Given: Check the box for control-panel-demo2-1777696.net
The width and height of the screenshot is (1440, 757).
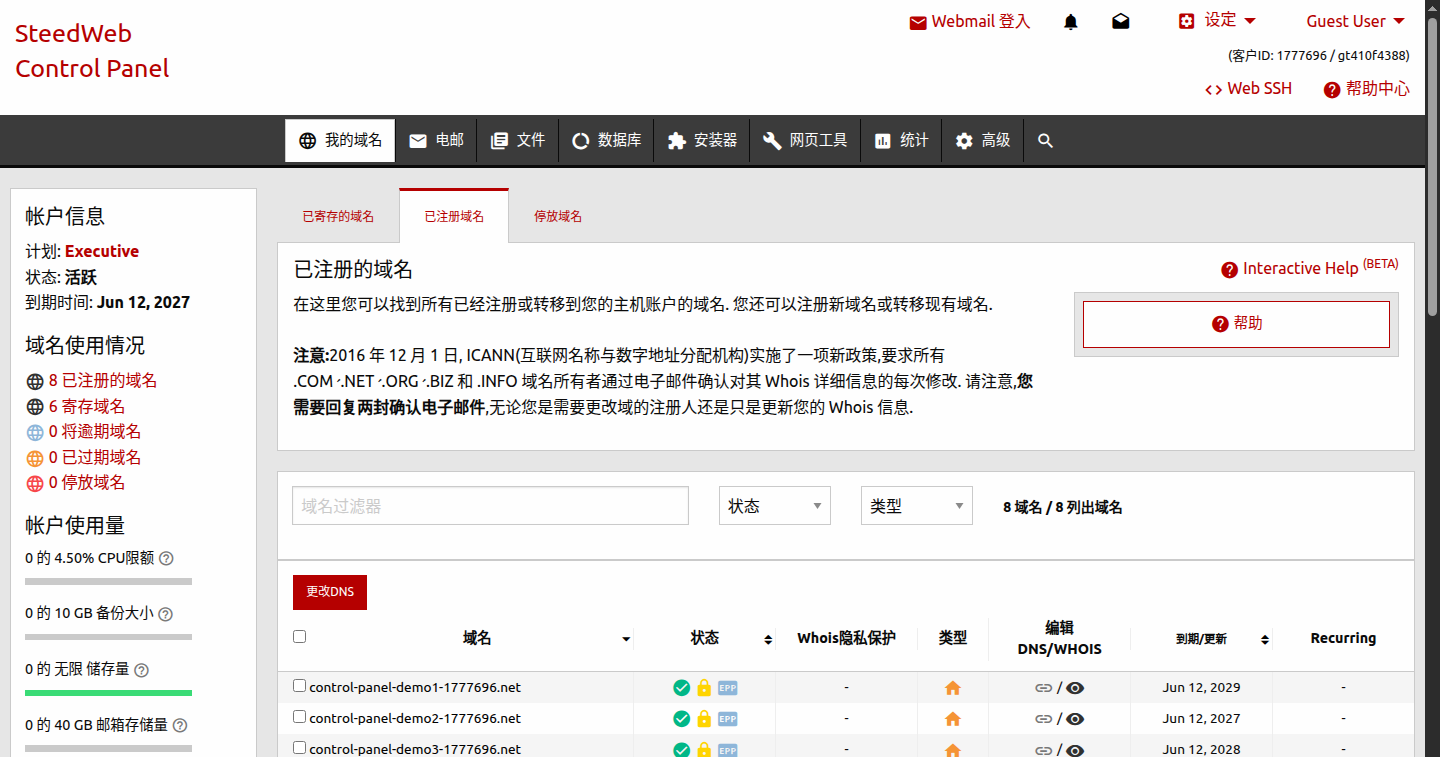Looking at the screenshot, I should (299, 717).
